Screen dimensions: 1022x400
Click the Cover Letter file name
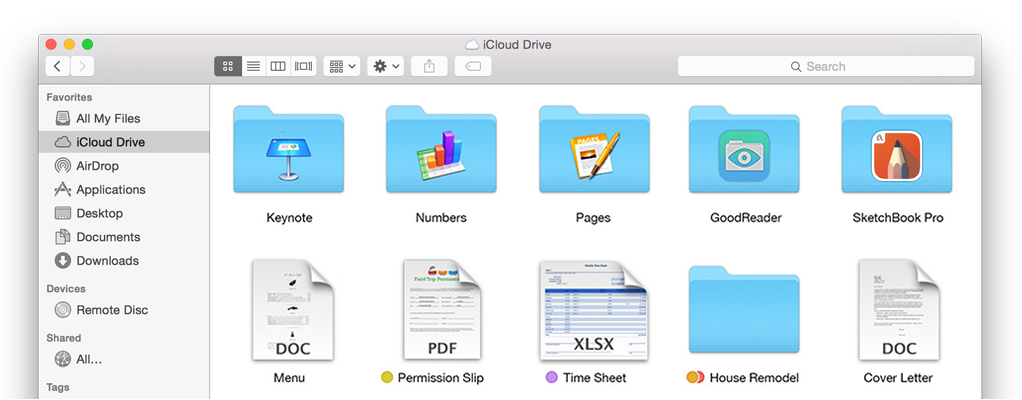click(x=898, y=378)
